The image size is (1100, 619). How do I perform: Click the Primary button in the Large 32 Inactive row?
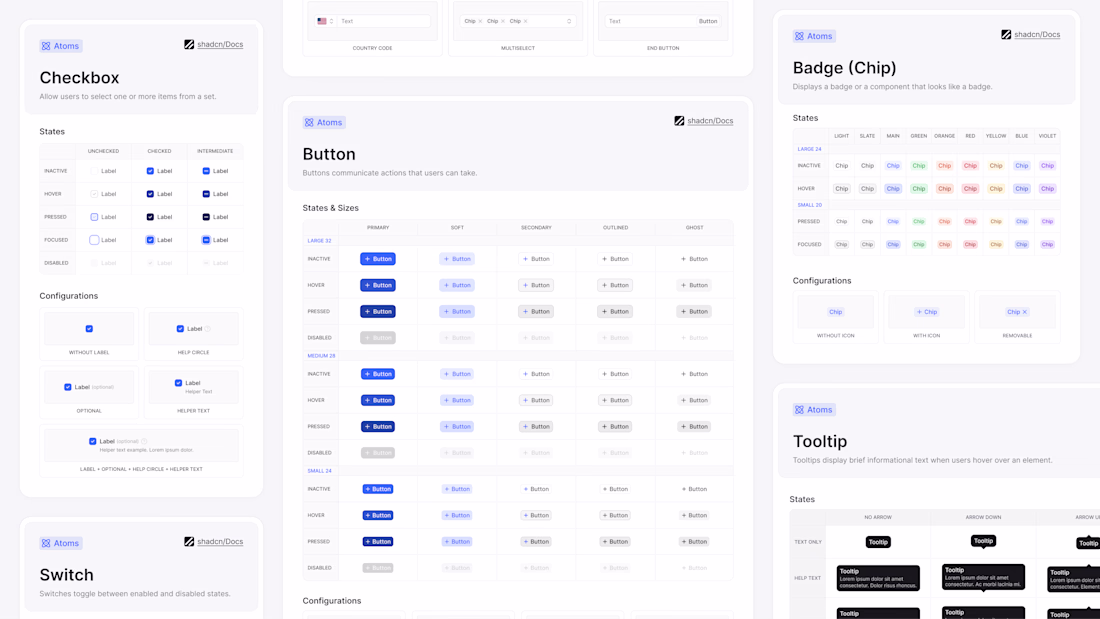point(378,259)
